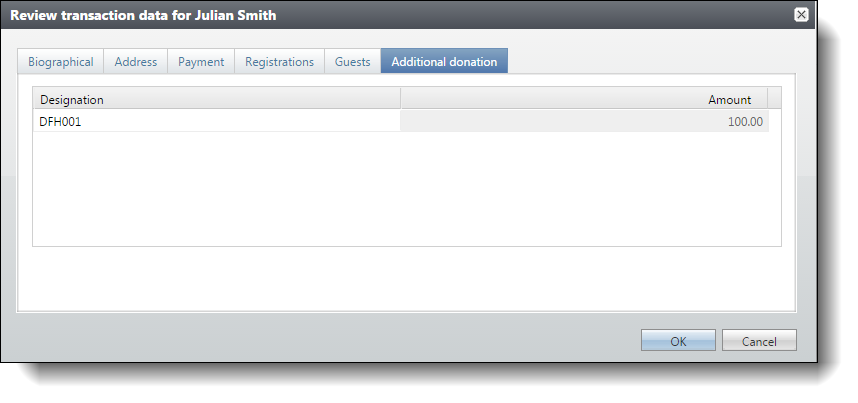Screen dimensions: 858x403
Task: Click the blank header cell after Amount
Action: click(774, 99)
